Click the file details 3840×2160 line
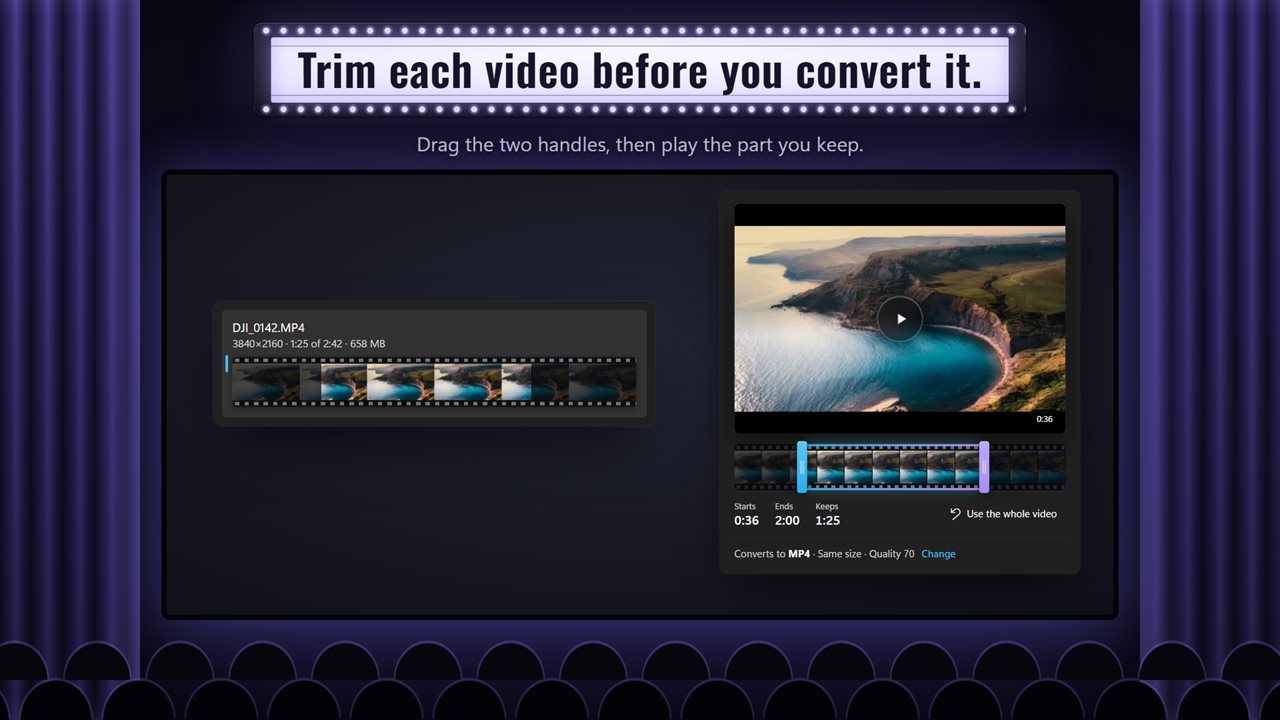This screenshot has height=720, width=1280. coord(309,344)
